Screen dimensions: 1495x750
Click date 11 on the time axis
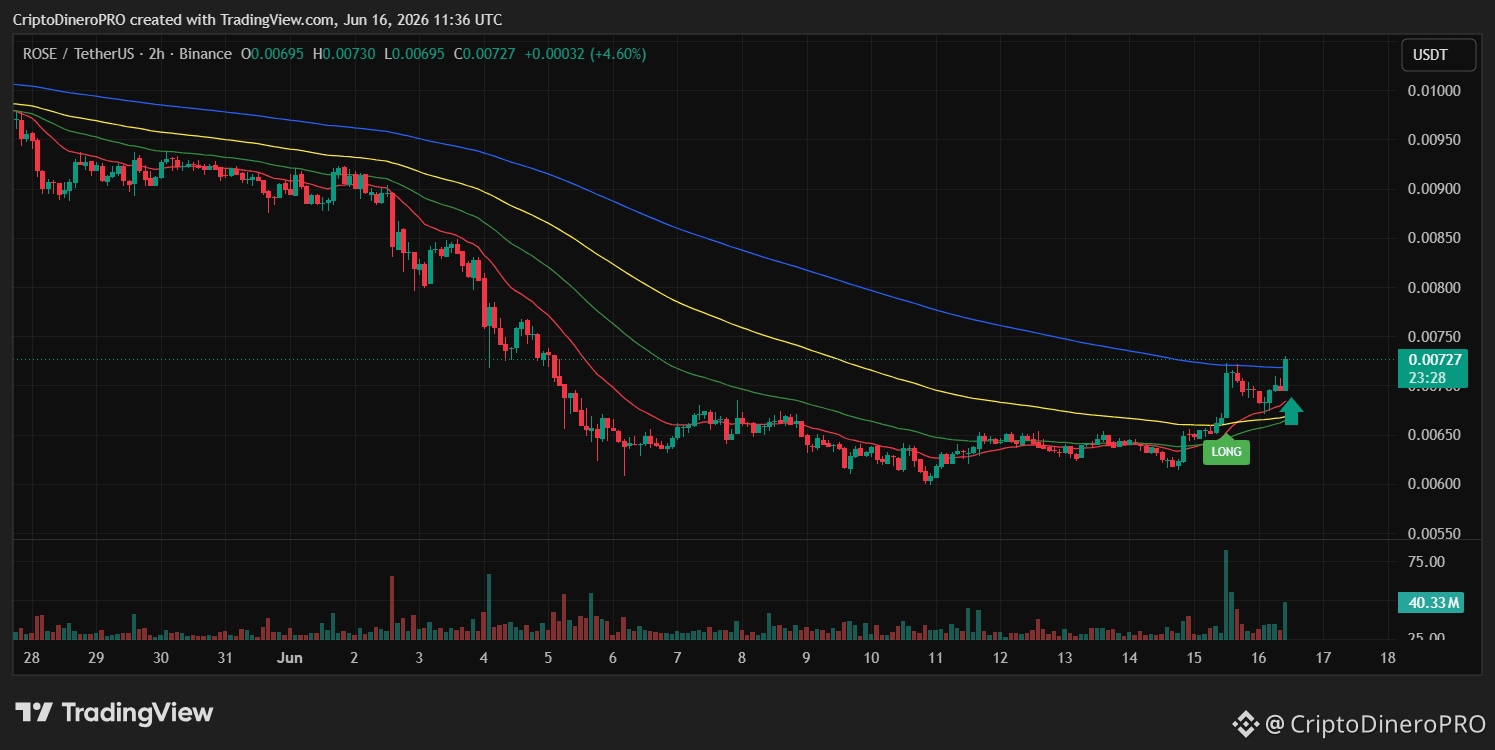pos(935,658)
